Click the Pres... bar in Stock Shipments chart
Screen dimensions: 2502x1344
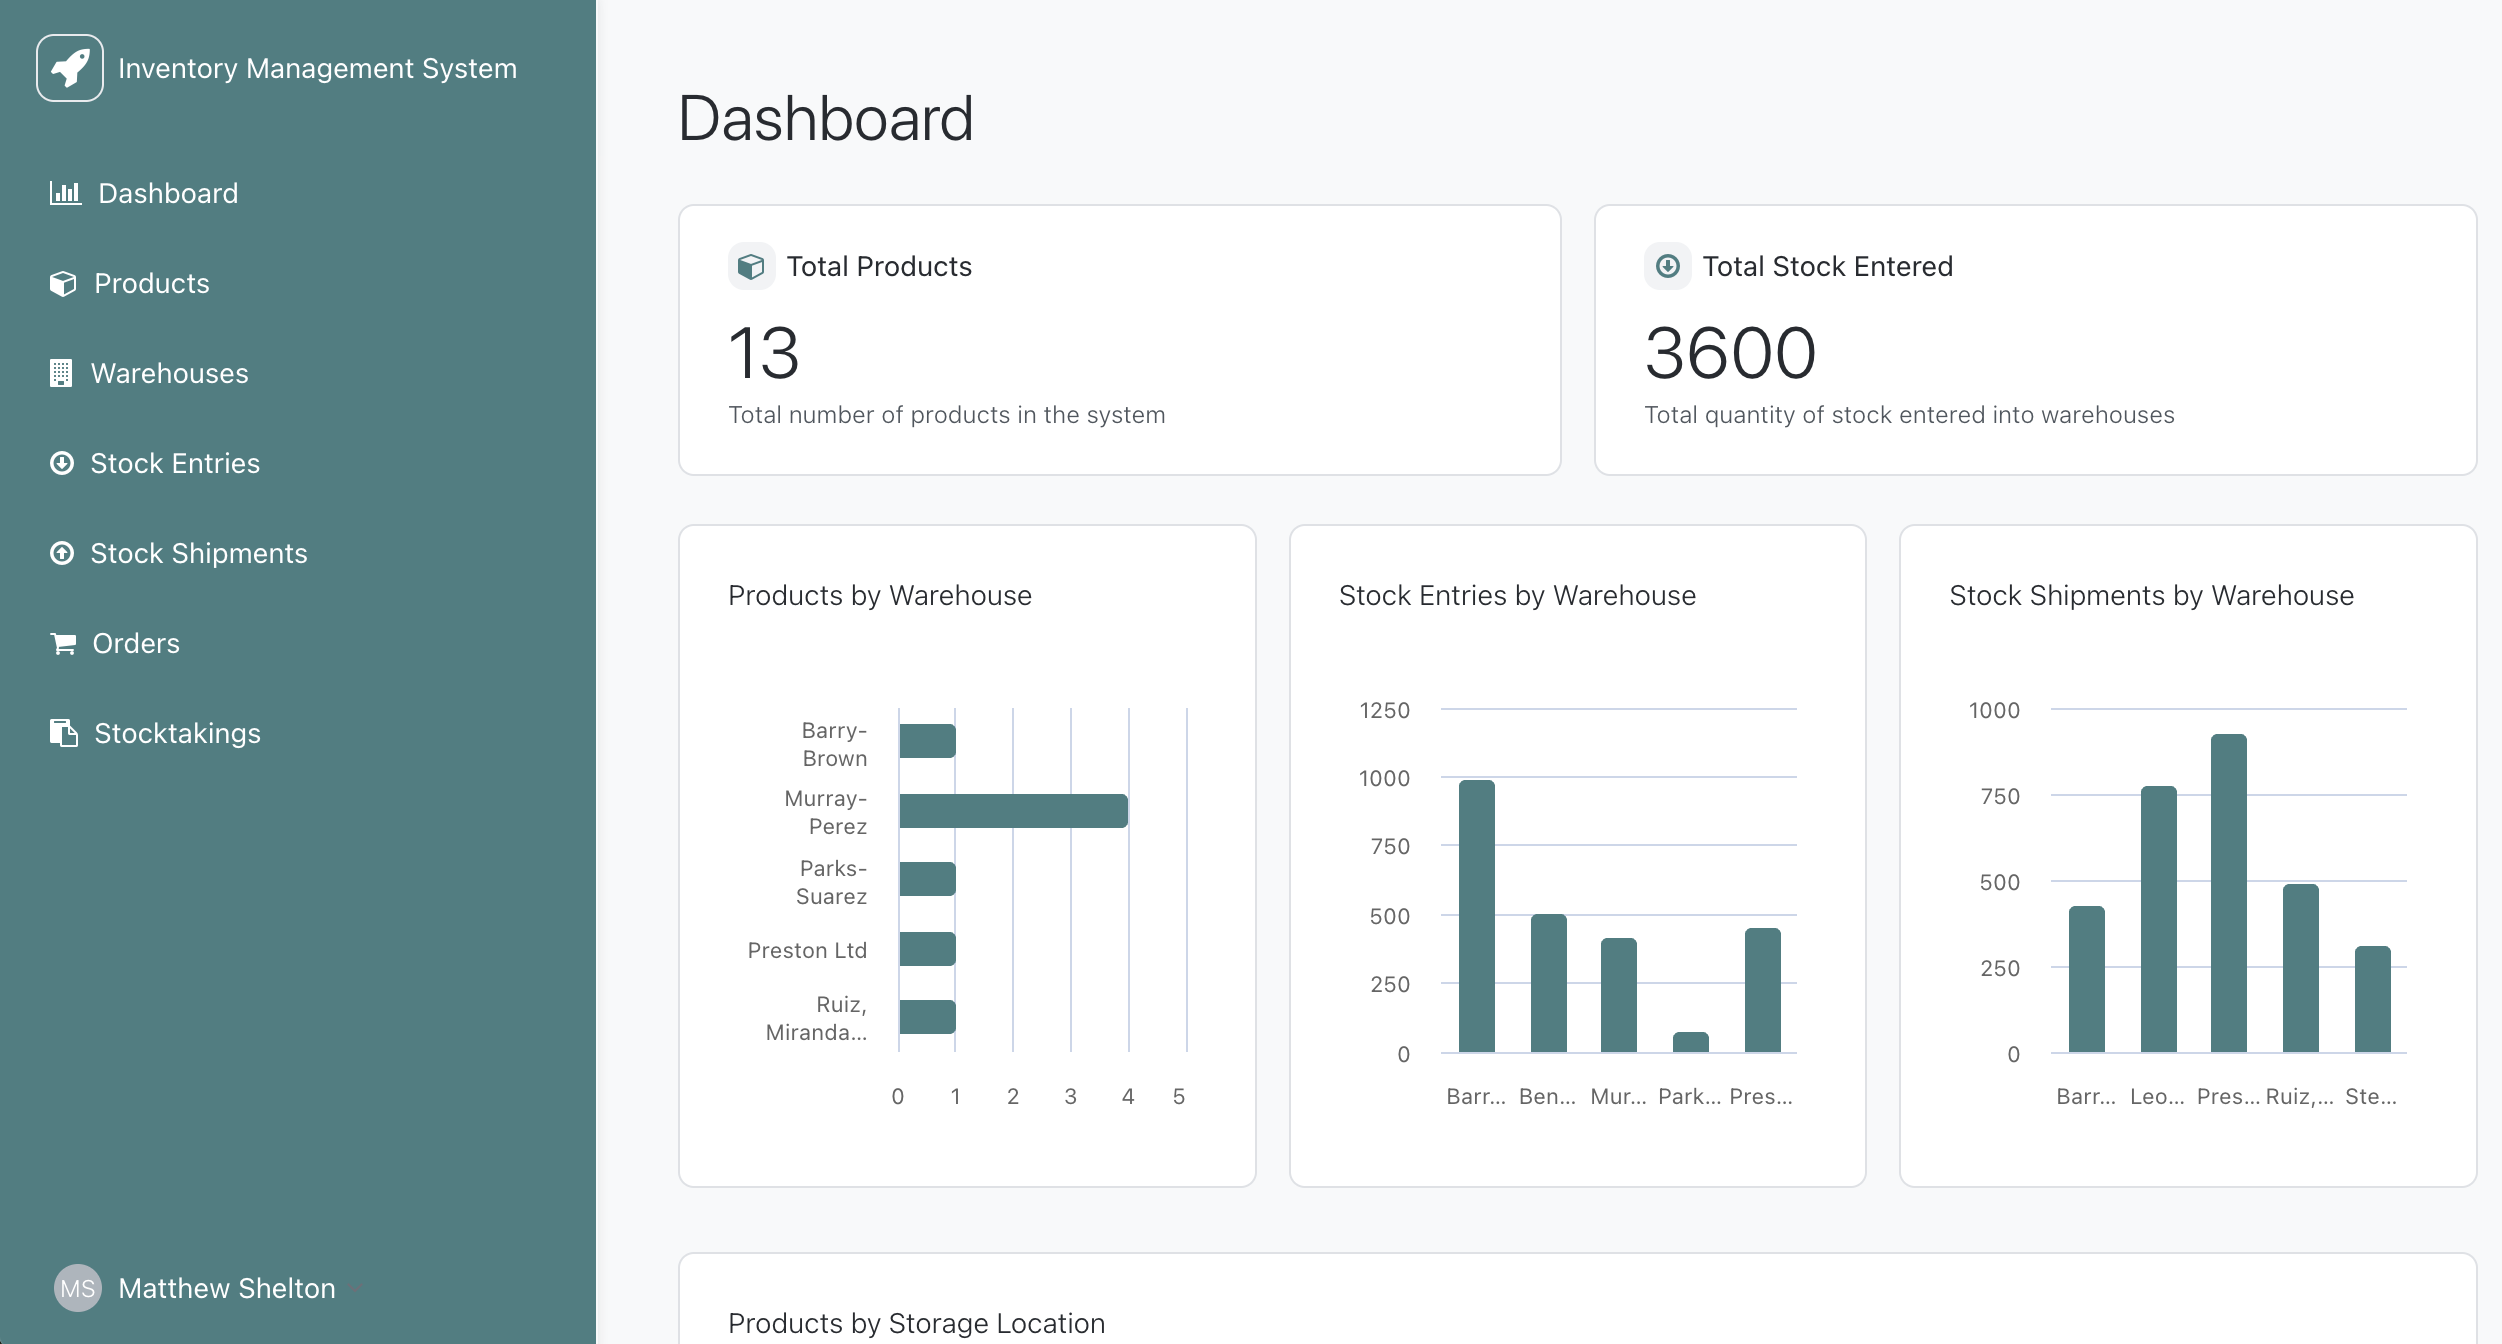point(2228,892)
